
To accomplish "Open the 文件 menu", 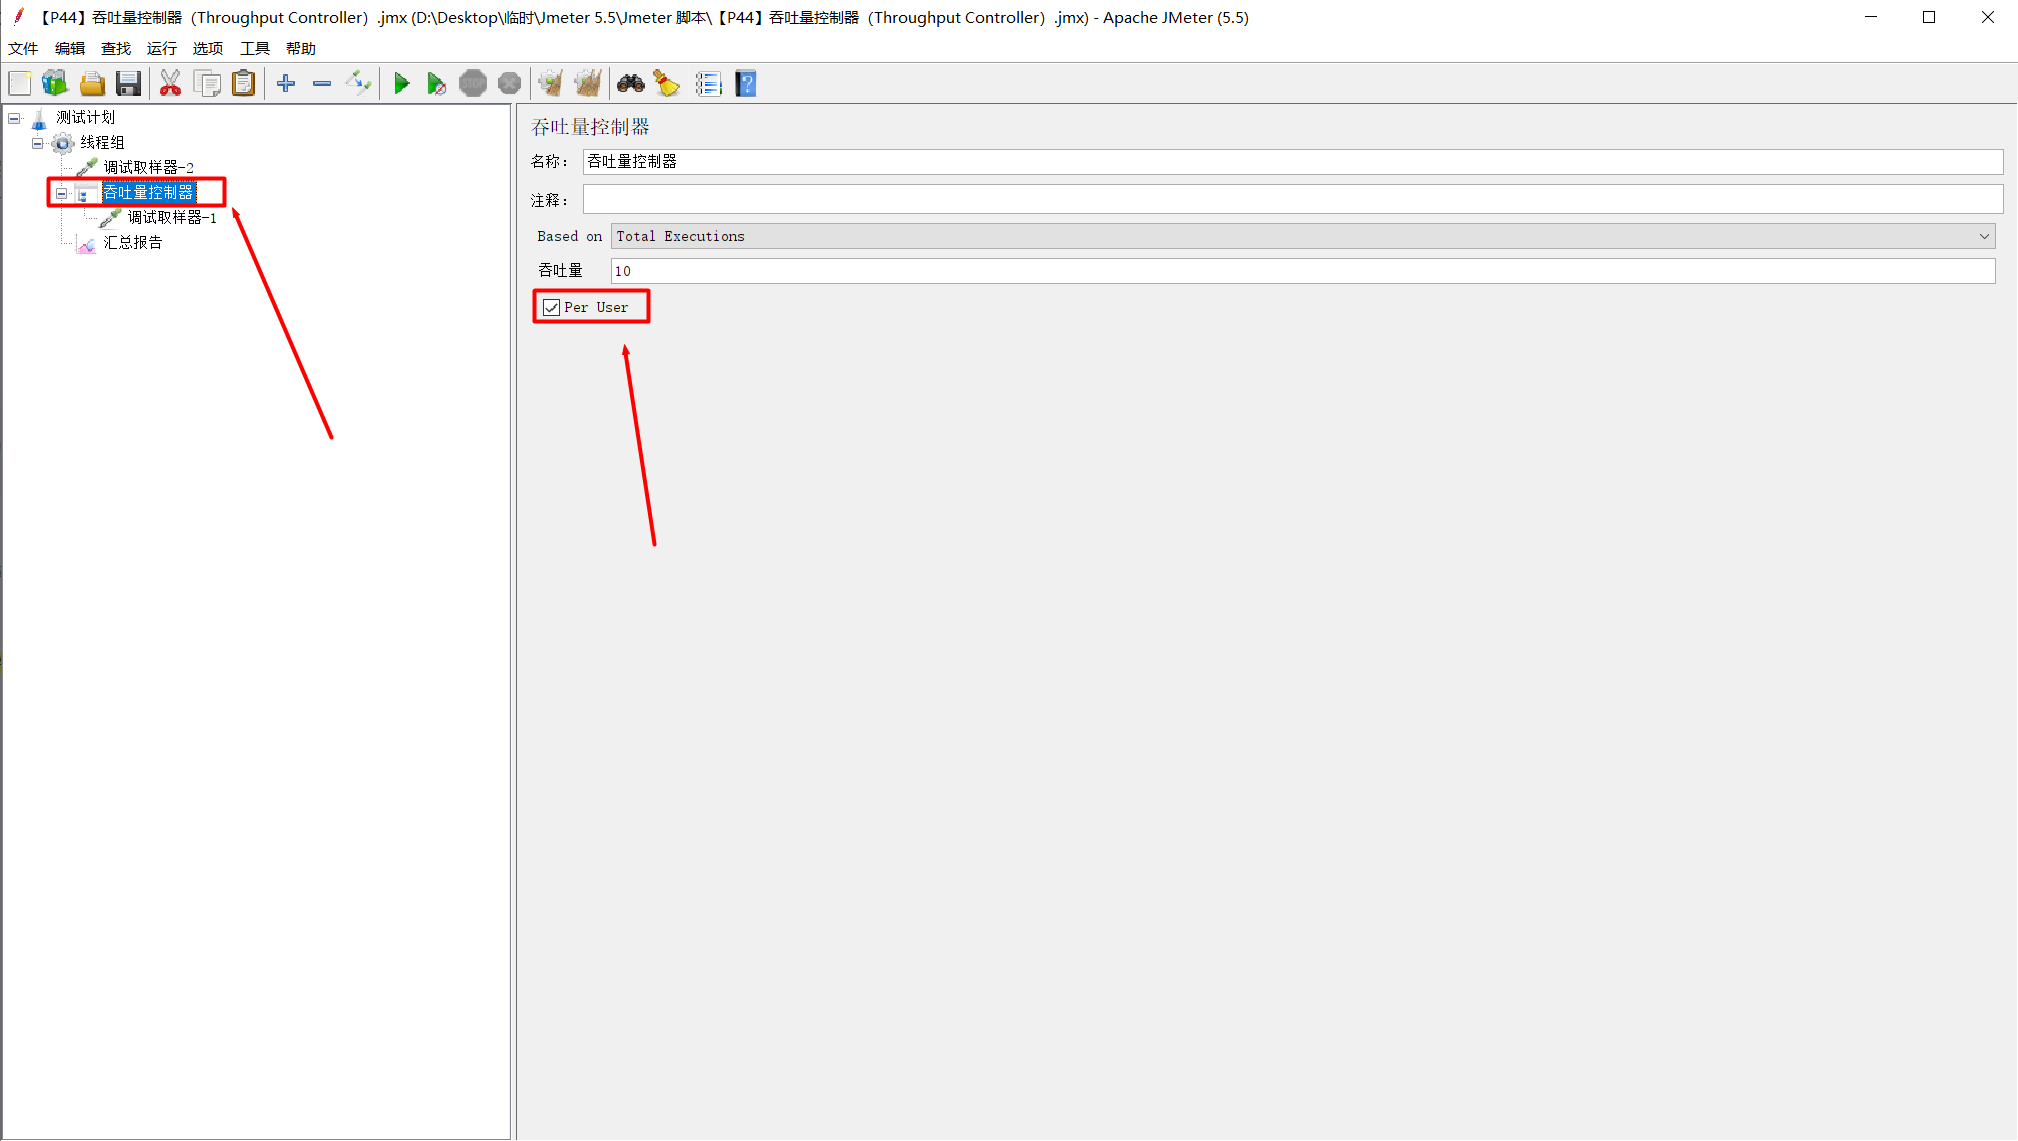I will tap(23, 49).
